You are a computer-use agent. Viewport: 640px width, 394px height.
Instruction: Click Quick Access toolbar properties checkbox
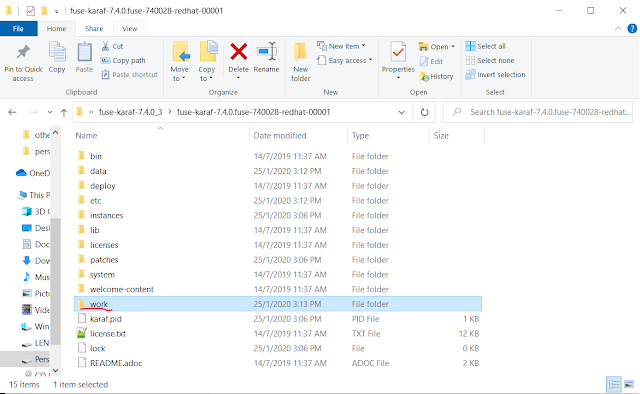coord(31,11)
